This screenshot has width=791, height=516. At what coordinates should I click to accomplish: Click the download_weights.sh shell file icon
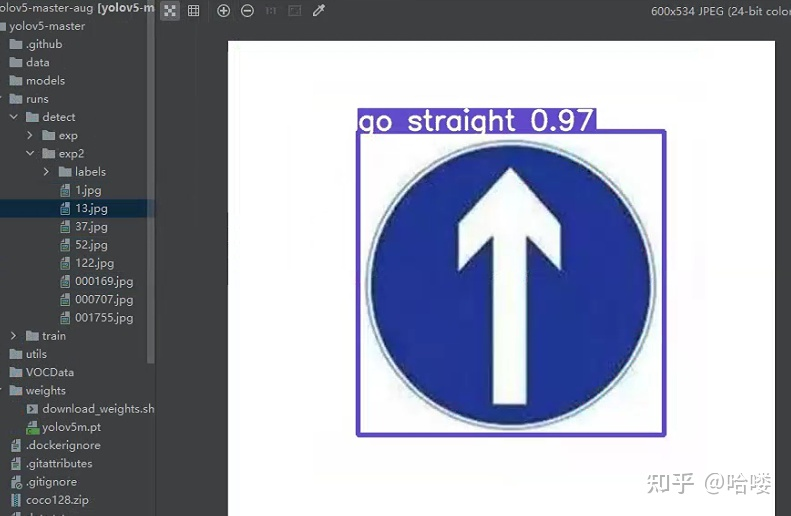point(32,409)
